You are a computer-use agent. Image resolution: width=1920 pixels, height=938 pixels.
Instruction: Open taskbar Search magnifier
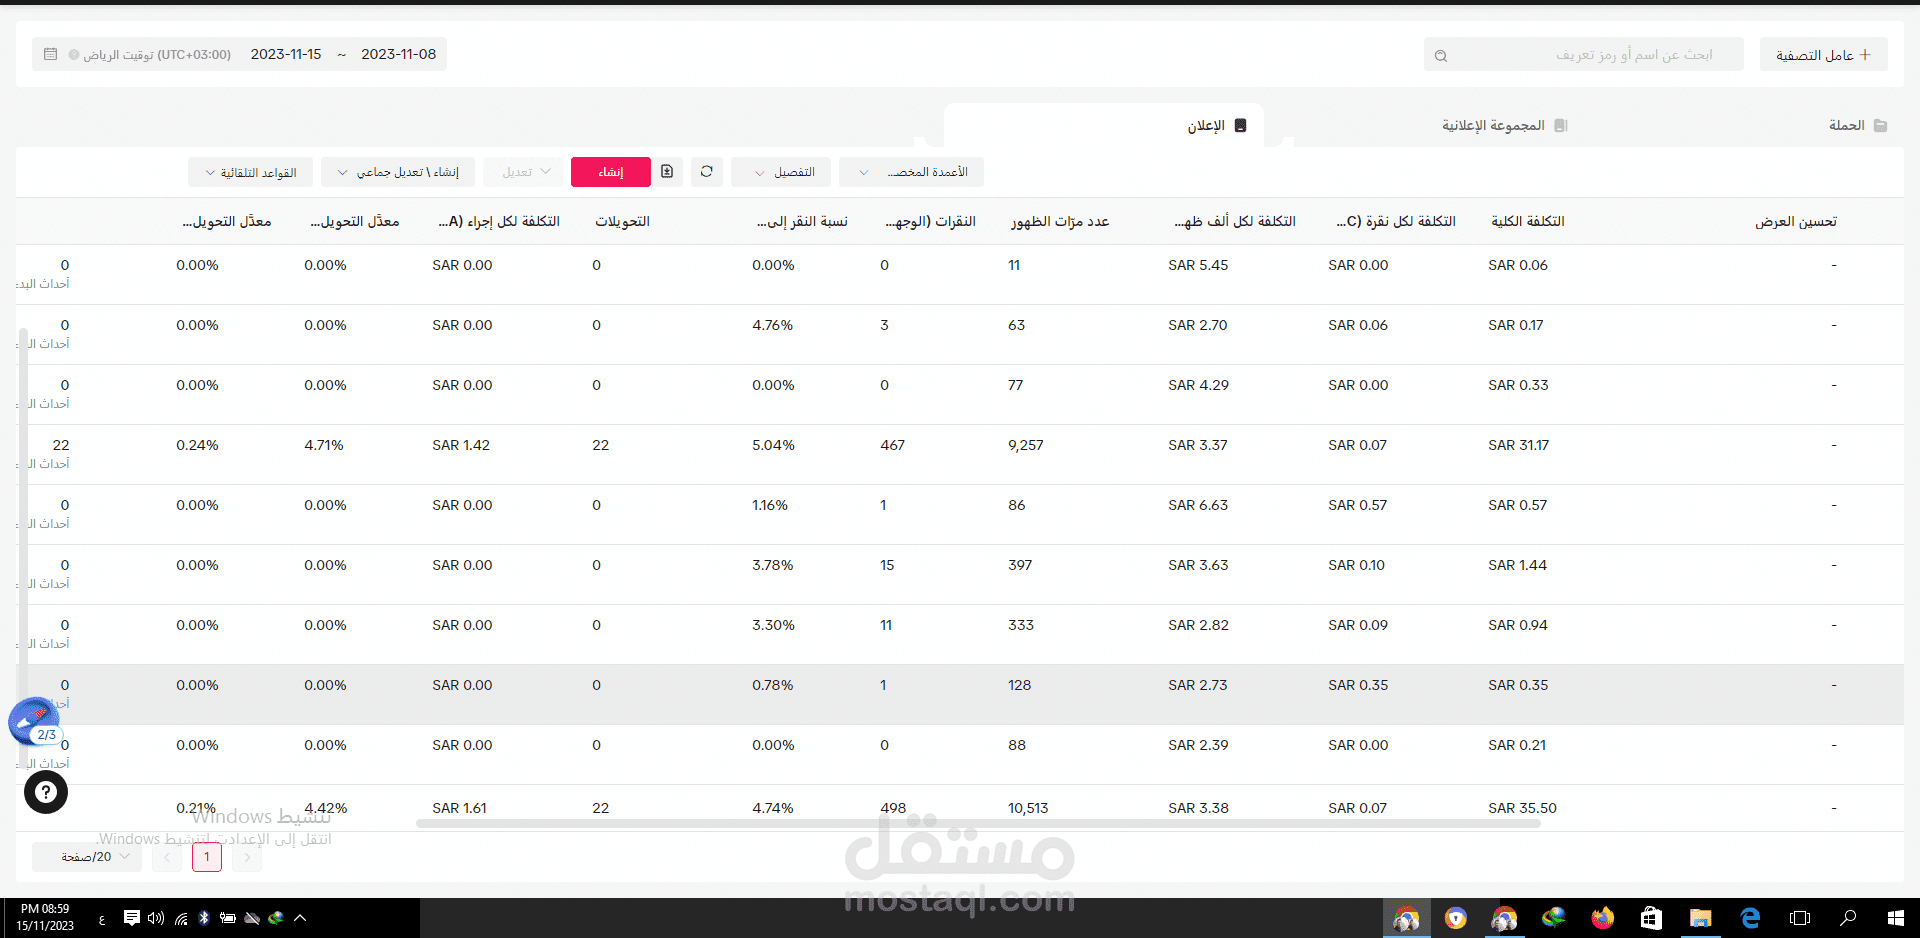click(x=1848, y=918)
